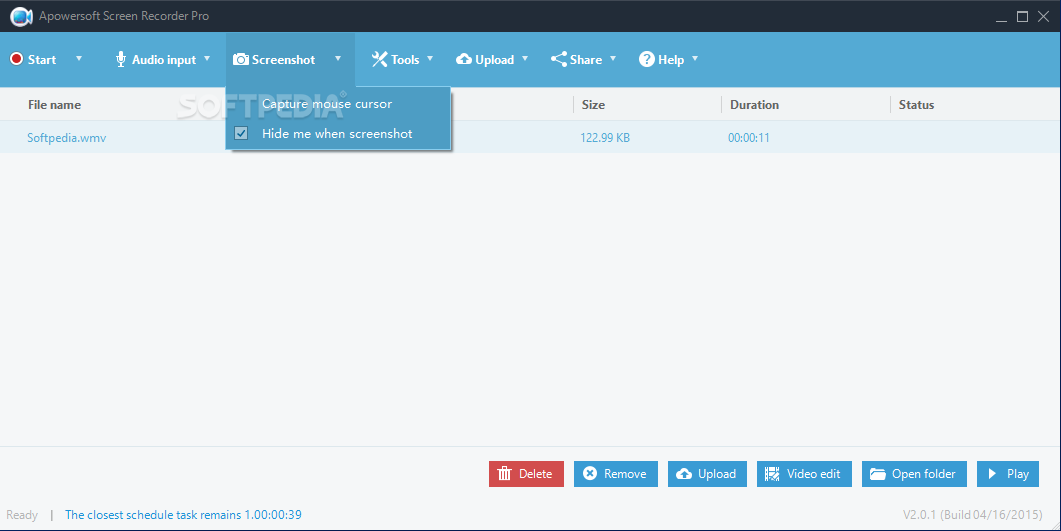Click the V2.0.1 build version text
Screen dimensions: 1061x531
click(x=972, y=515)
